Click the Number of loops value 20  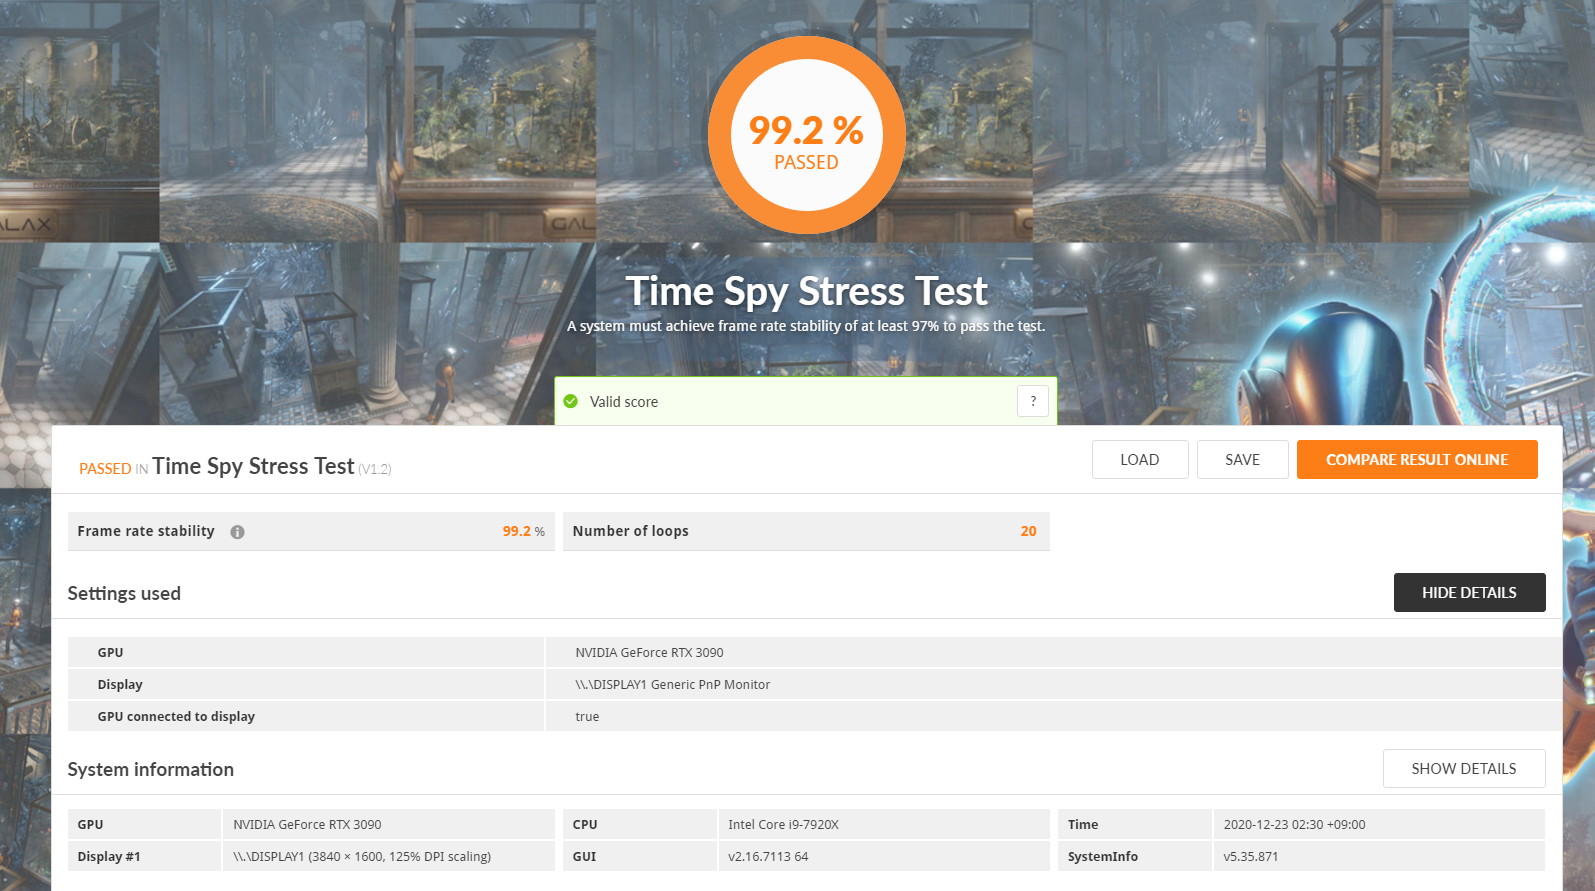1028,531
